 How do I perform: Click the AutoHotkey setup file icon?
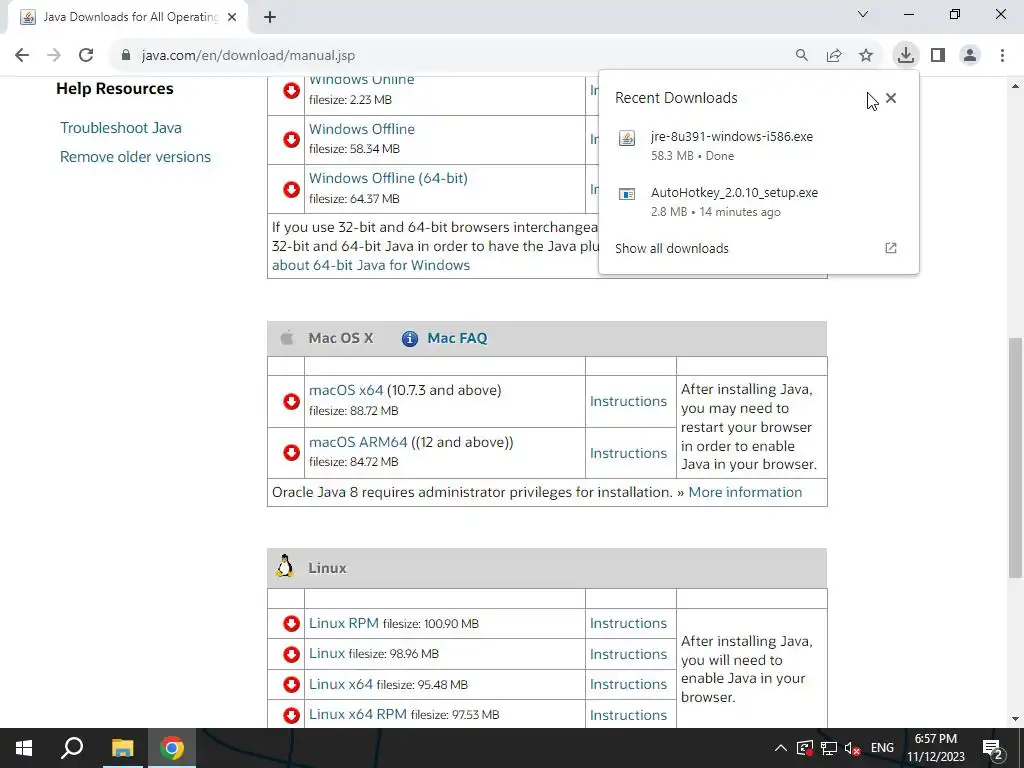click(x=627, y=194)
